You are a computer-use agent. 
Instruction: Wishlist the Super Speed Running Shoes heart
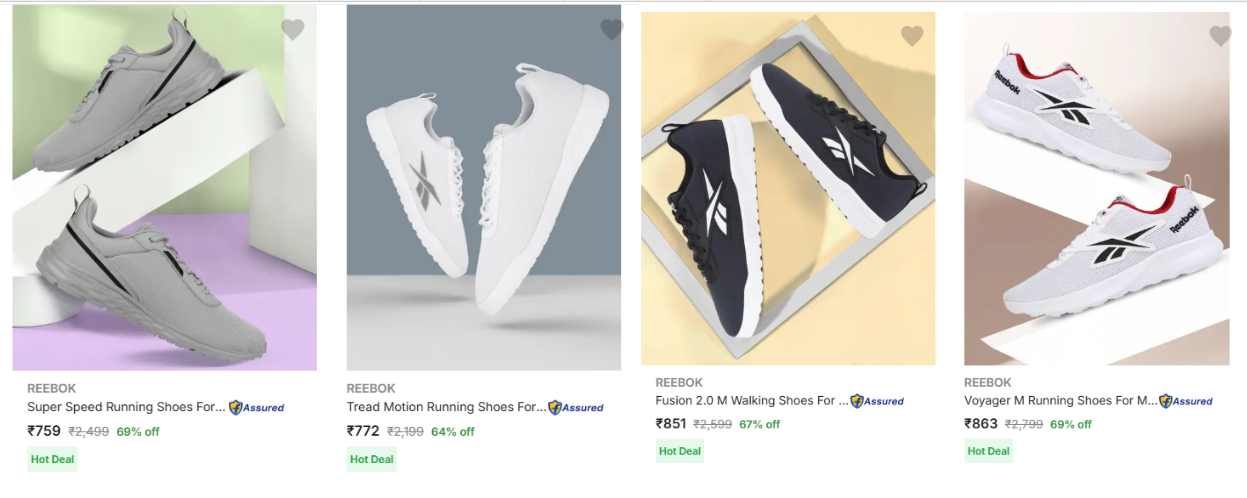pyautogui.click(x=292, y=30)
